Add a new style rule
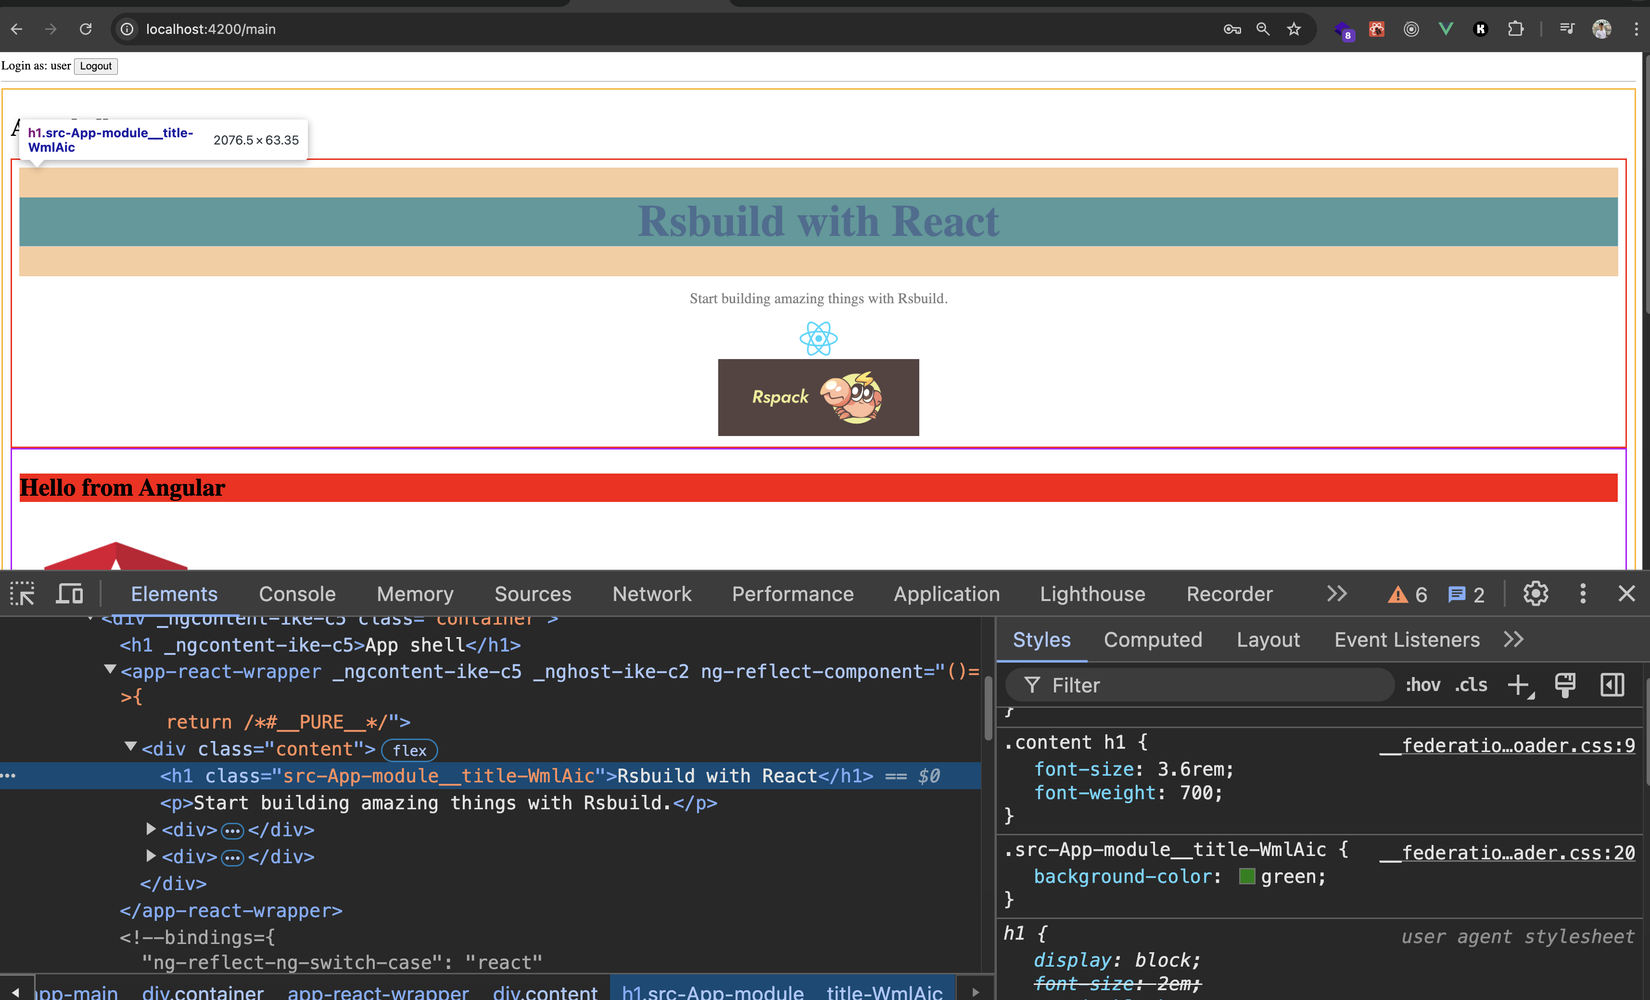1650x1000 pixels. point(1520,685)
